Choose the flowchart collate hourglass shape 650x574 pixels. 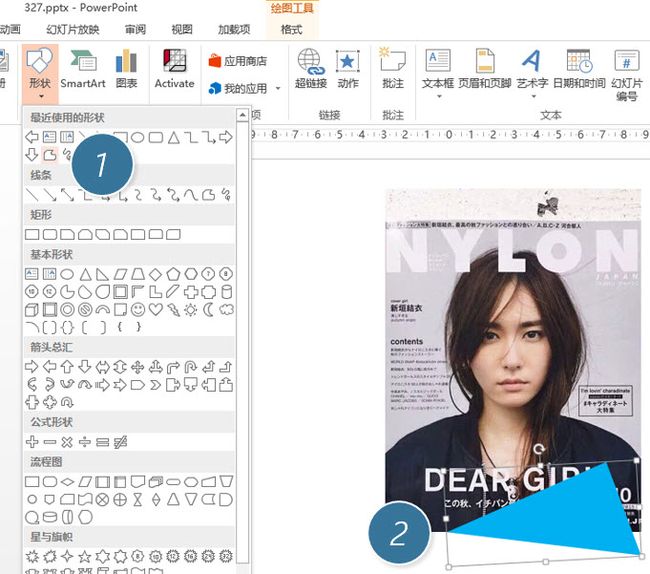click(x=138, y=499)
